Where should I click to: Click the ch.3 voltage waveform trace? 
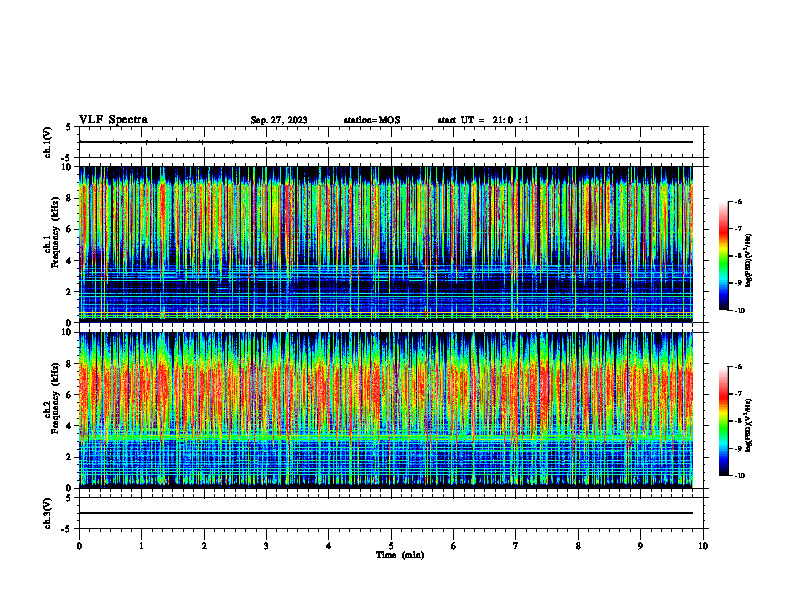point(386,513)
